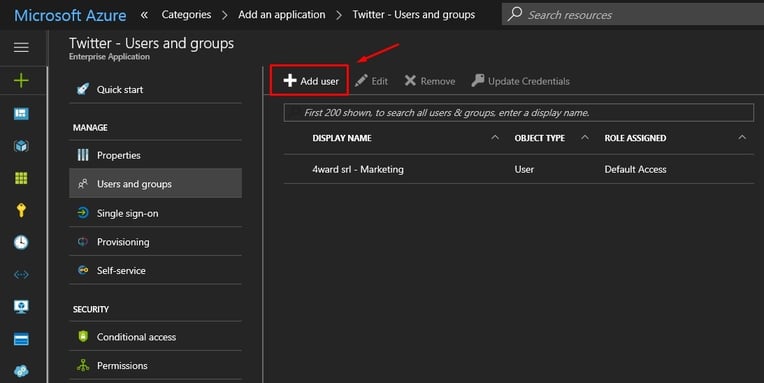Open the yellow key icon in sidebar

(21, 210)
